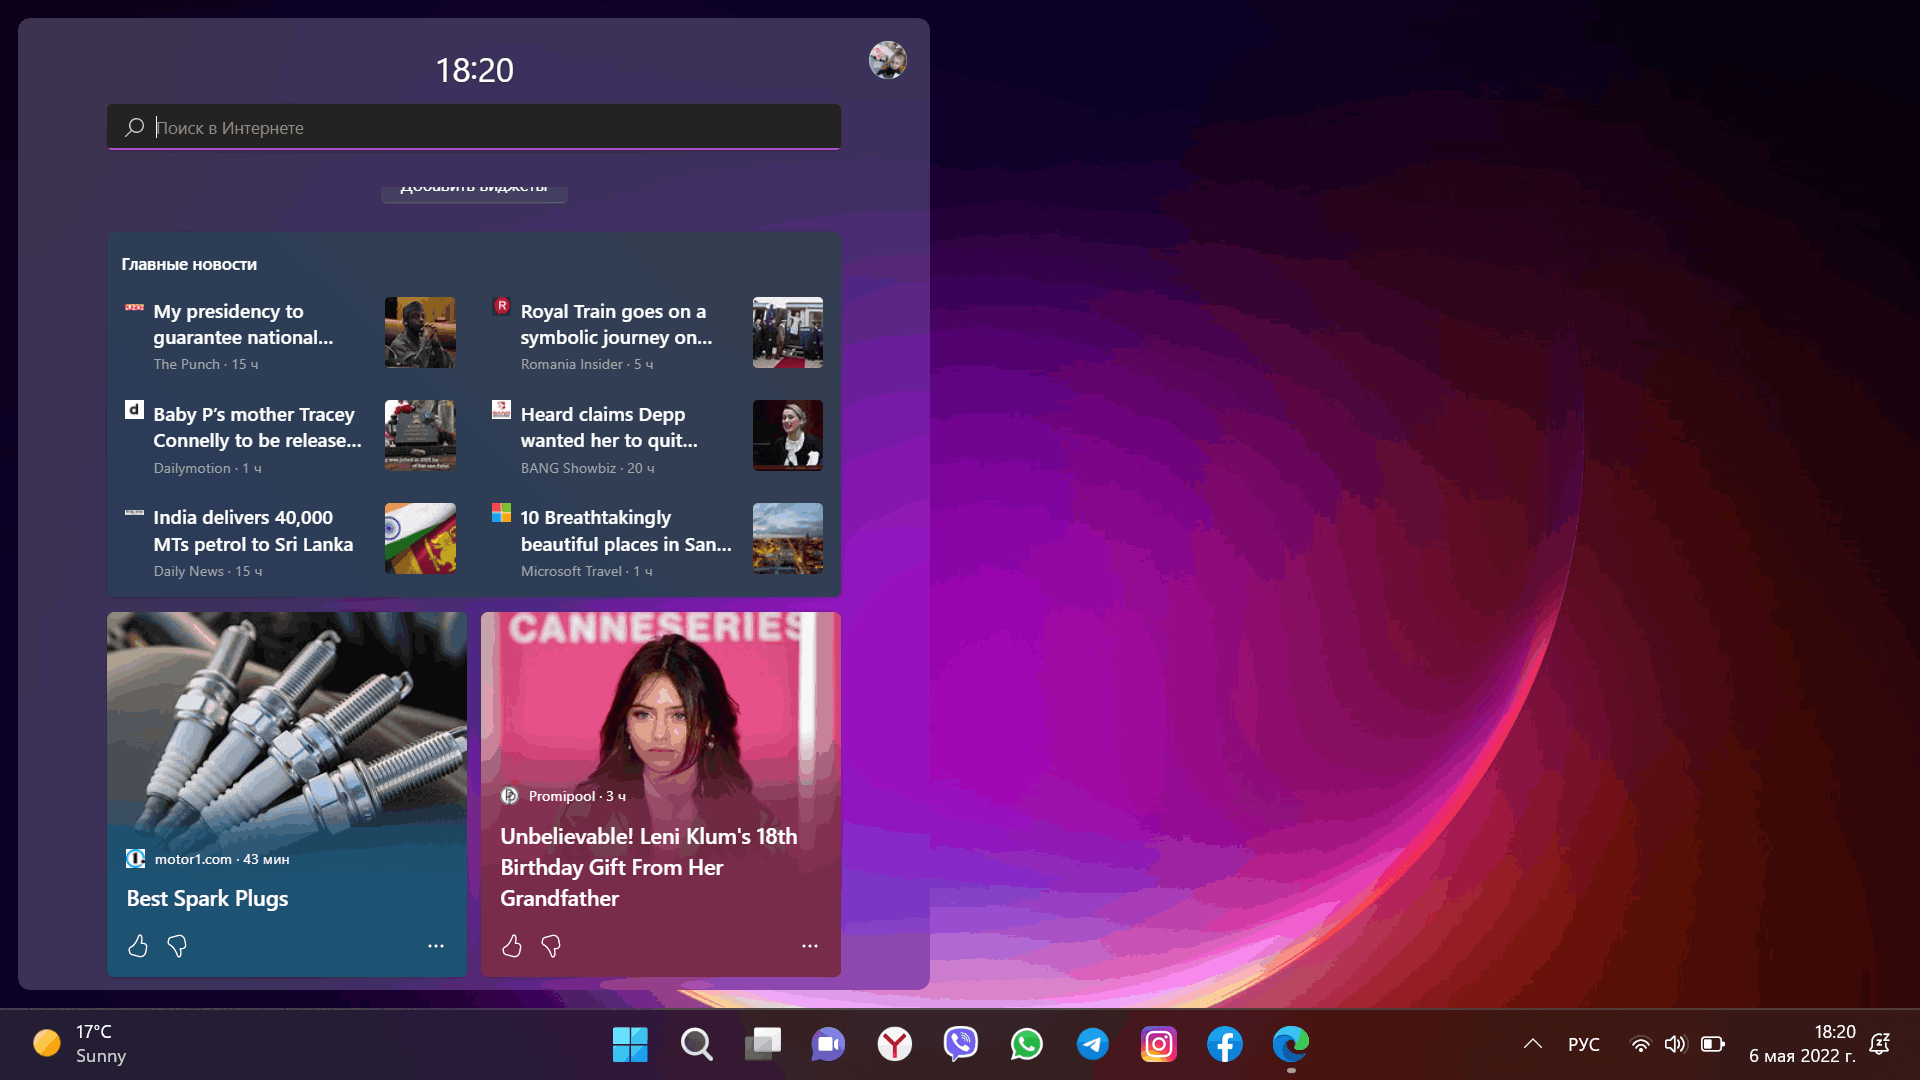Dislike the Leni Klum article card
The width and height of the screenshot is (1920, 1080).
551,945
